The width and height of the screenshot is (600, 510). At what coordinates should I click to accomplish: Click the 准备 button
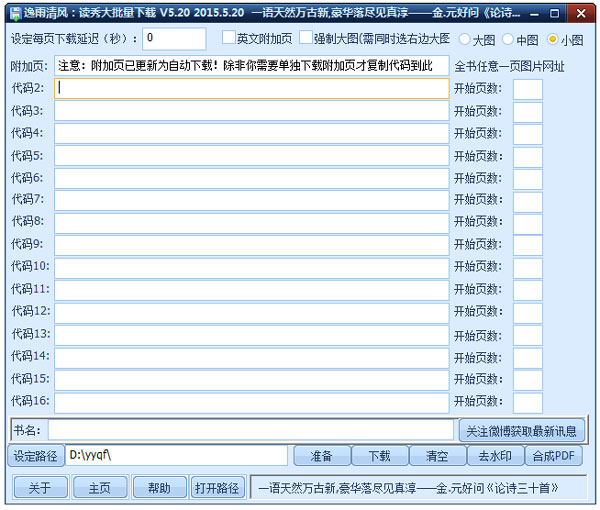coord(321,456)
